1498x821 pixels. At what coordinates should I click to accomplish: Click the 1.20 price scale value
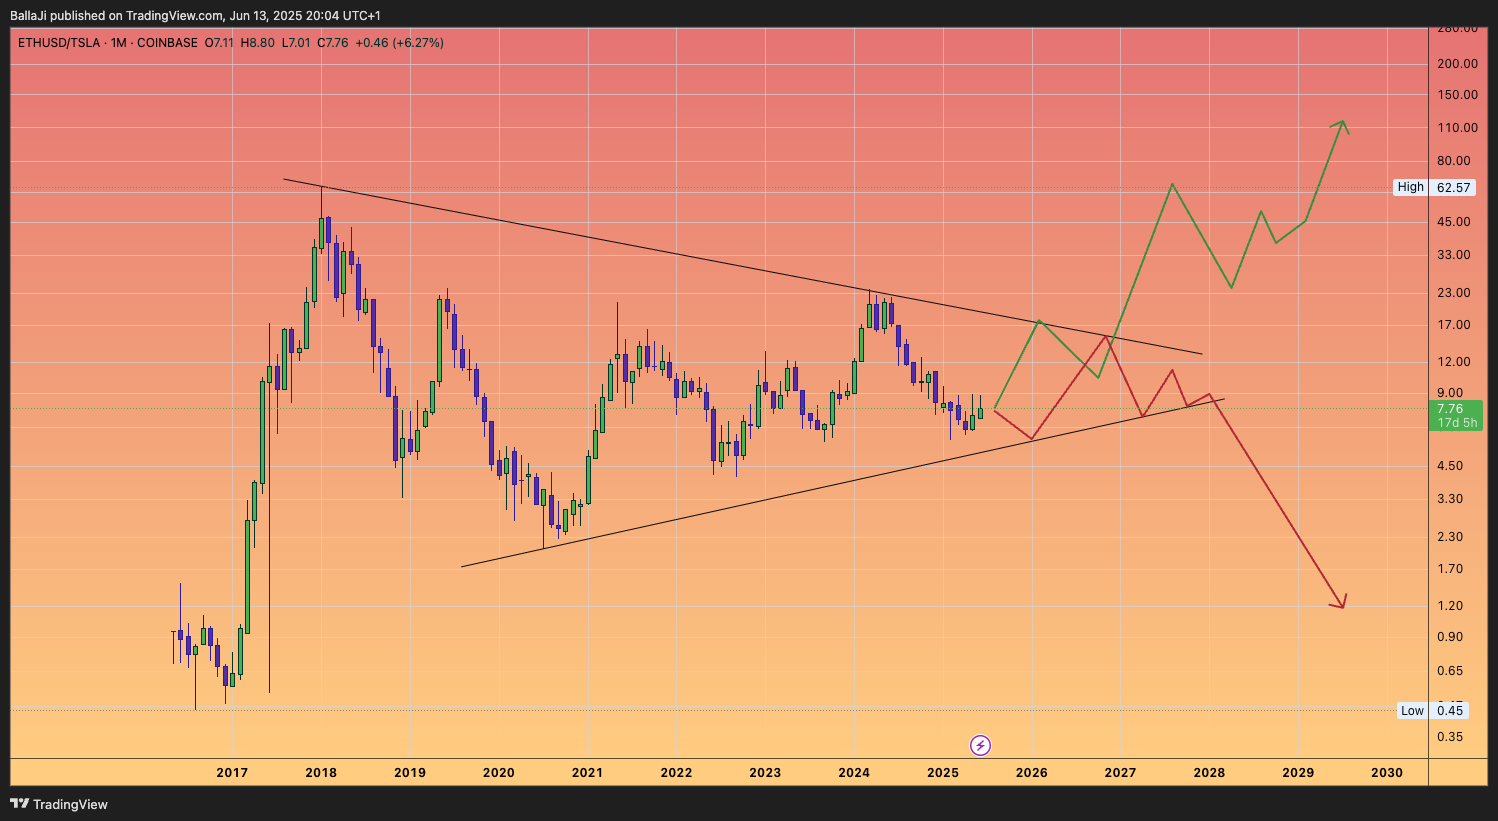point(1450,606)
